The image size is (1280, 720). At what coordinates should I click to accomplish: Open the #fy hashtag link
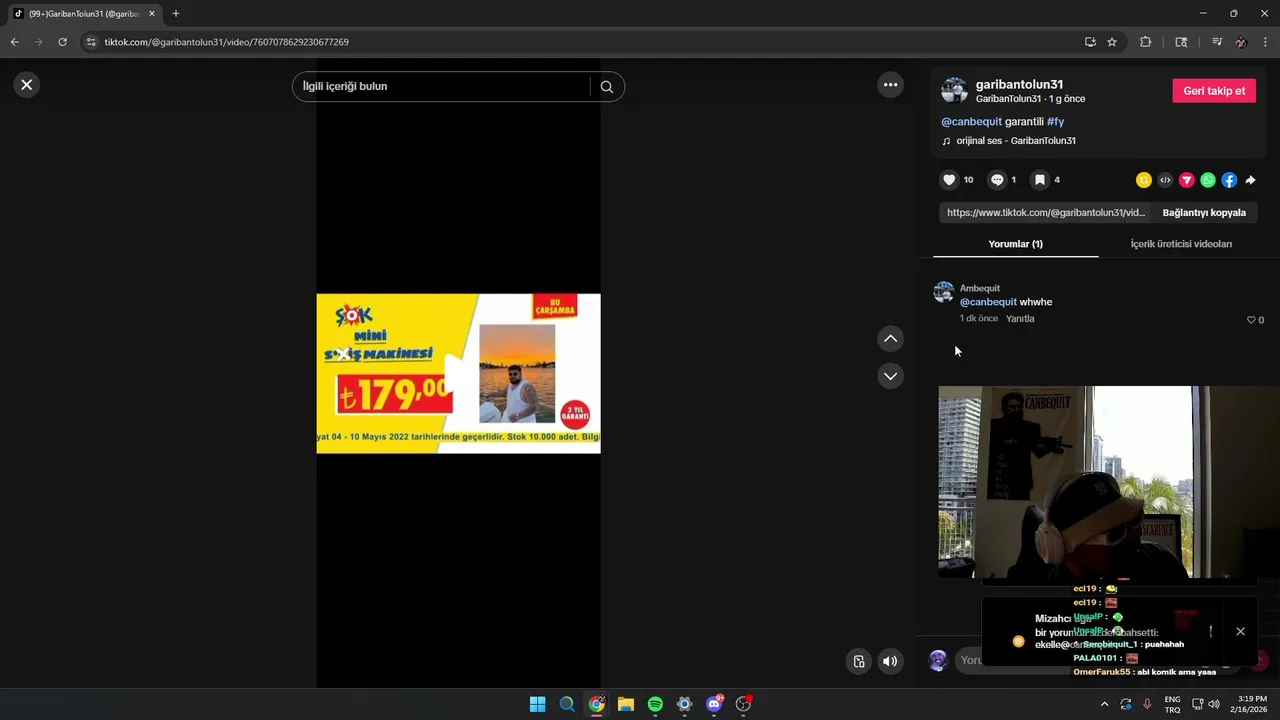coord(1055,122)
